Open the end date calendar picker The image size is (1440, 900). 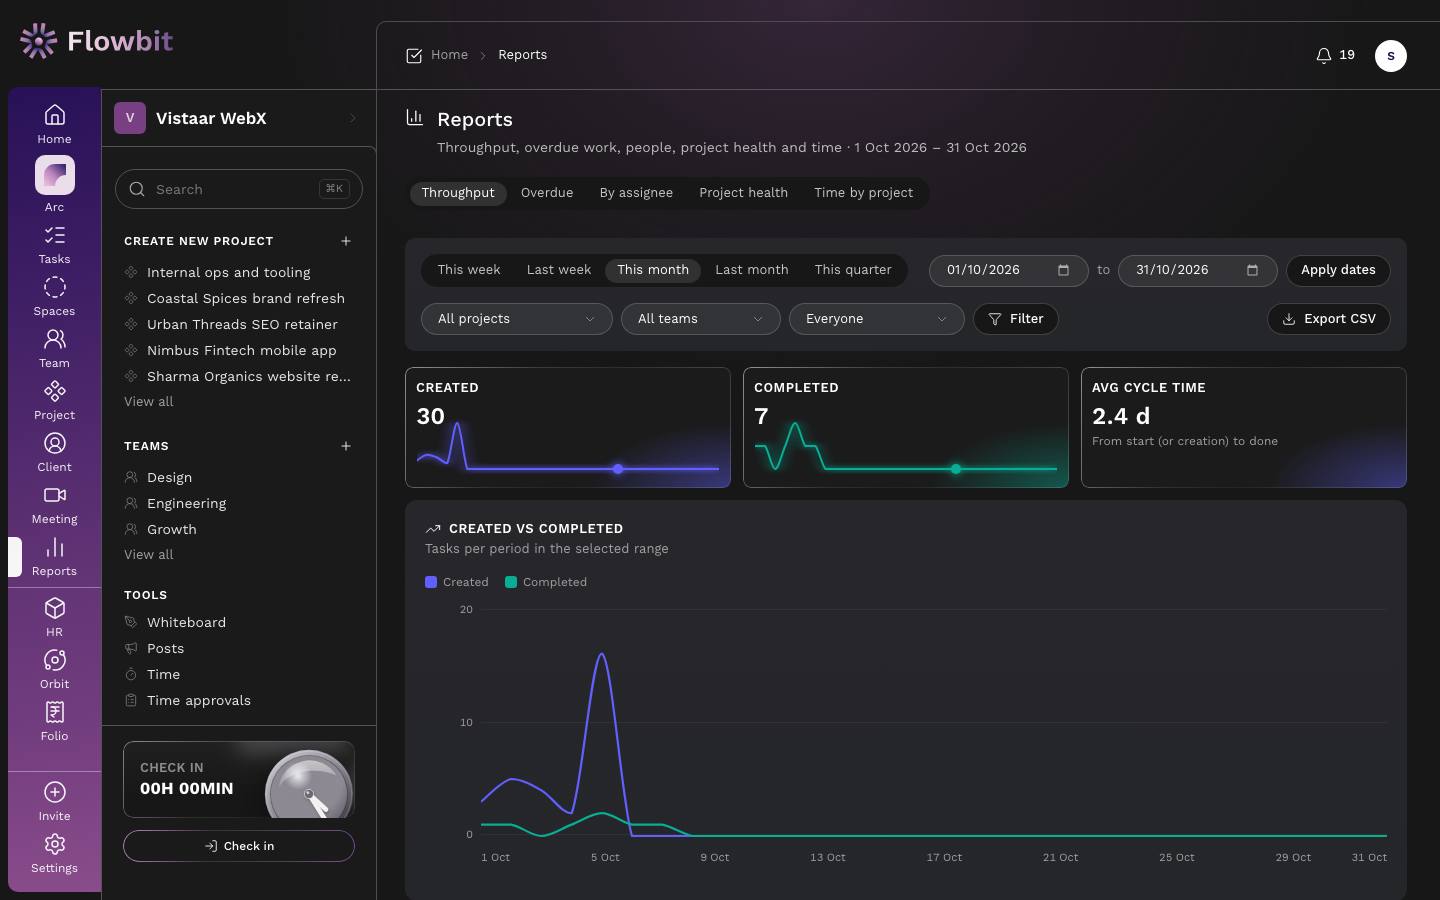click(x=1252, y=270)
